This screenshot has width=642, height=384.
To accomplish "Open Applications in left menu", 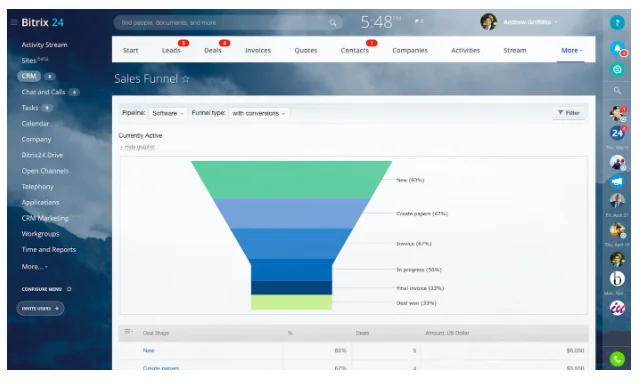I will pyautogui.click(x=41, y=202).
